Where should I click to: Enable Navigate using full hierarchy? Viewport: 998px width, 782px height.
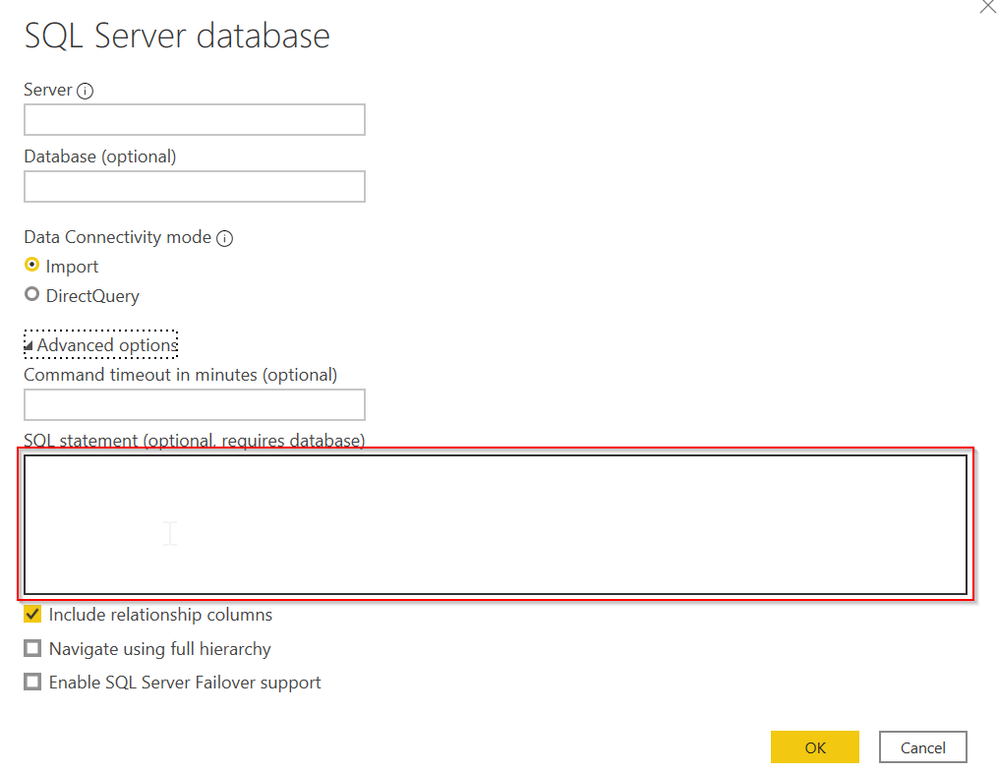coord(32,648)
